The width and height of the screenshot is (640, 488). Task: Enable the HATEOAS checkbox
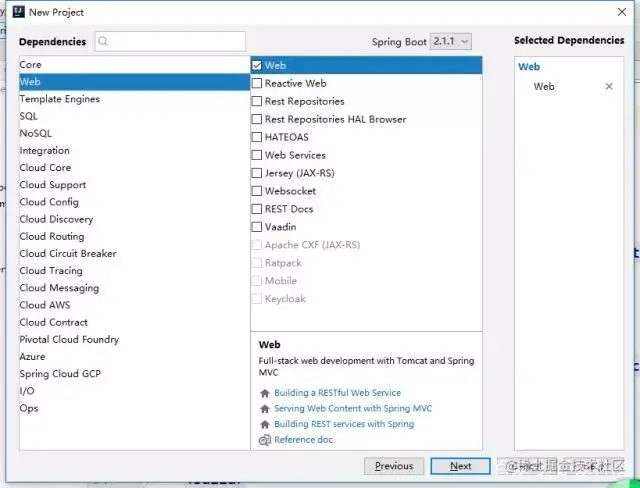(257, 137)
